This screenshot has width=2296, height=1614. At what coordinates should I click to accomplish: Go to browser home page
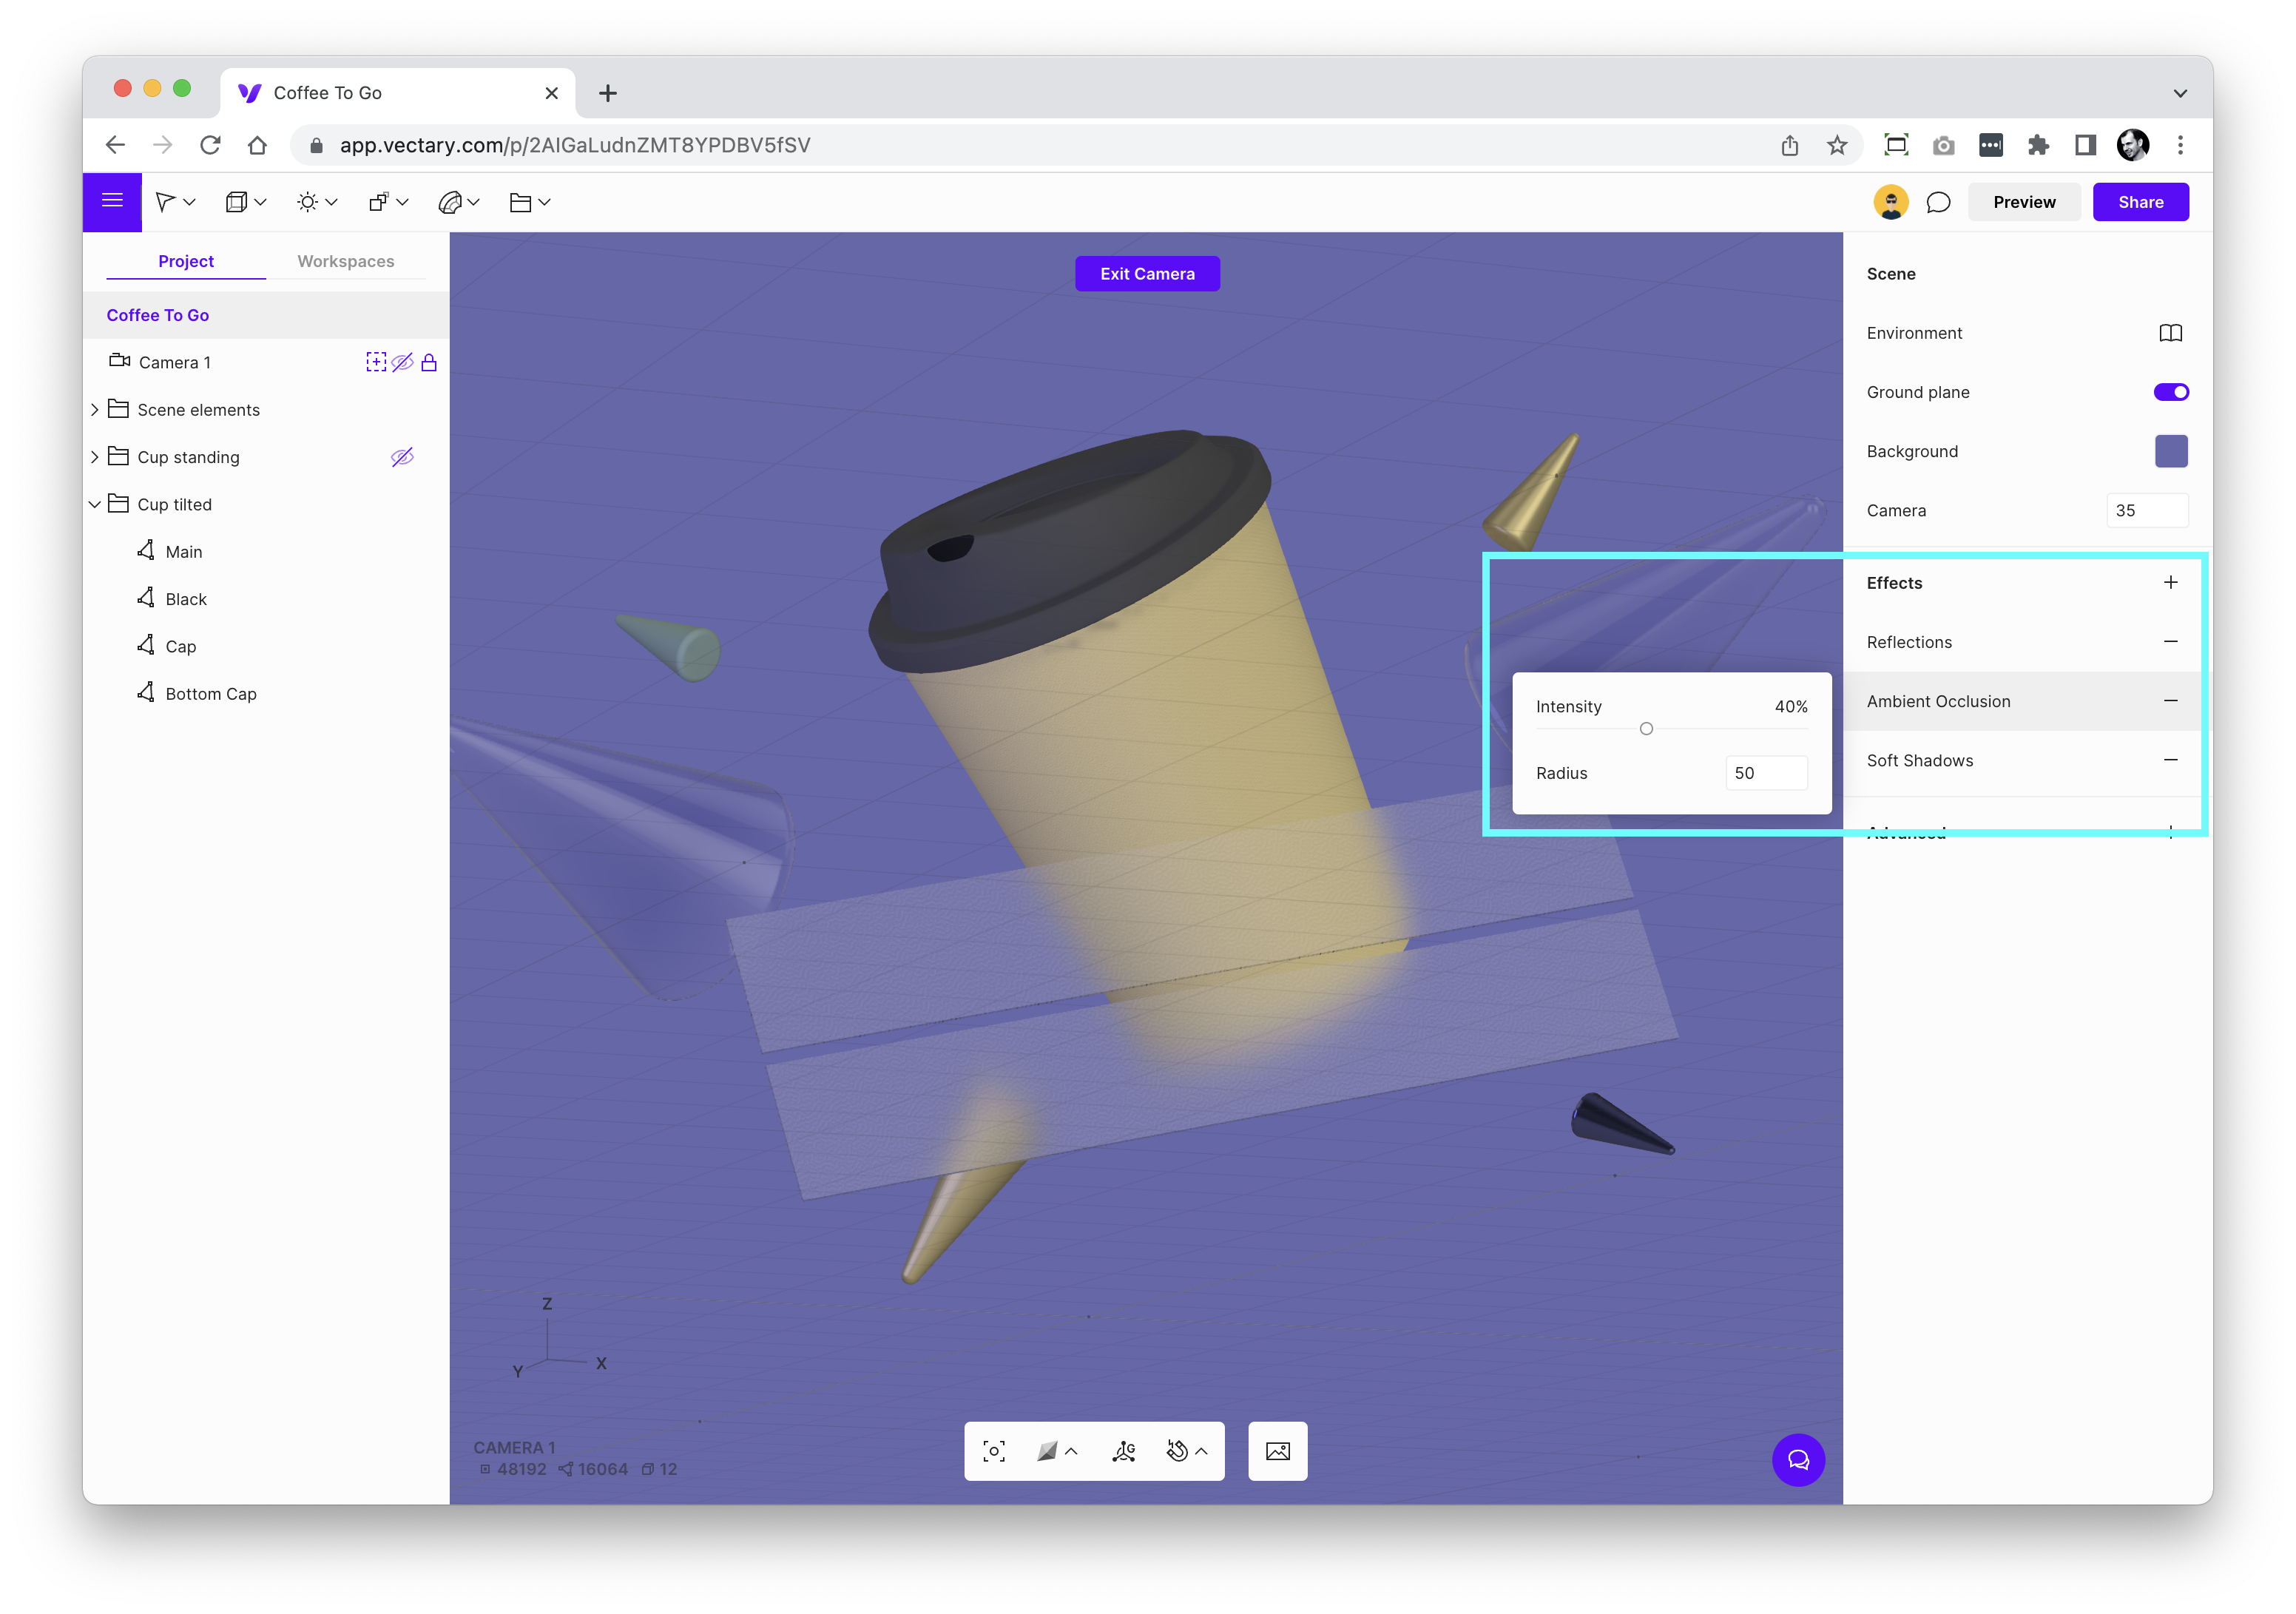point(257,145)
